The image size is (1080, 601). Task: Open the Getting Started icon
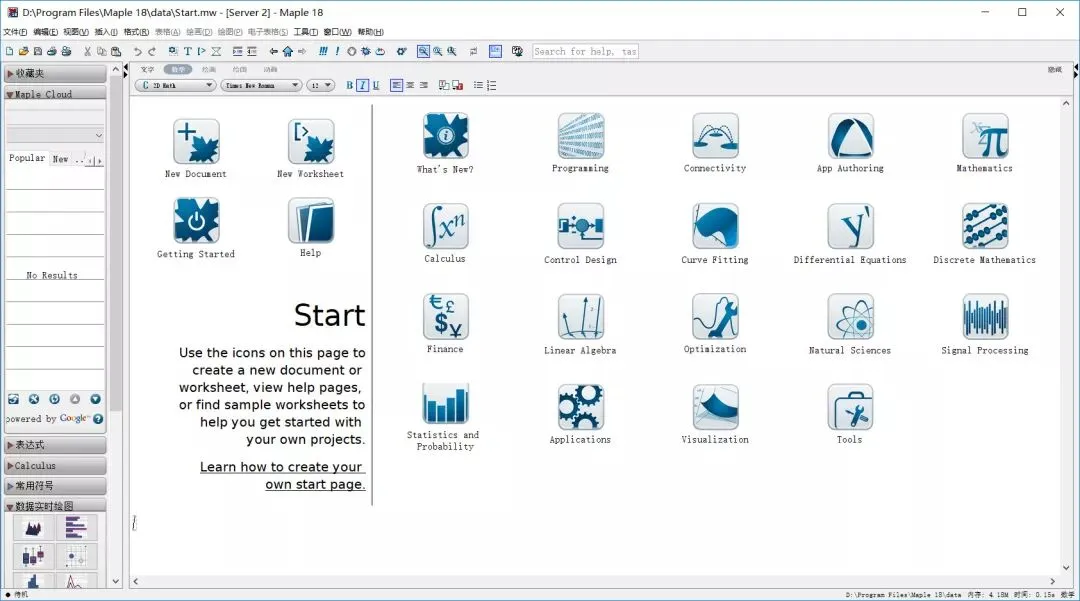pos(196,220)
